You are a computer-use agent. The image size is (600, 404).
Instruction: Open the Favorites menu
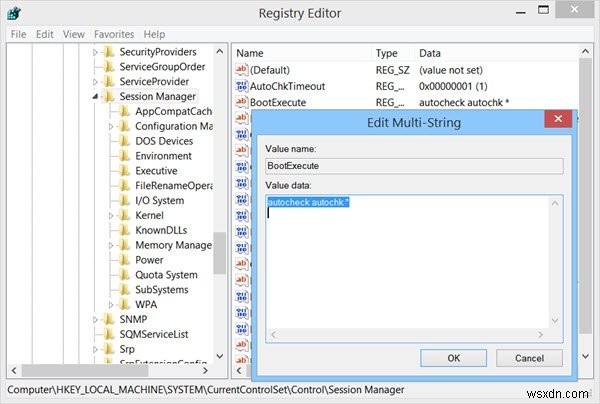(x=114, y=34)
